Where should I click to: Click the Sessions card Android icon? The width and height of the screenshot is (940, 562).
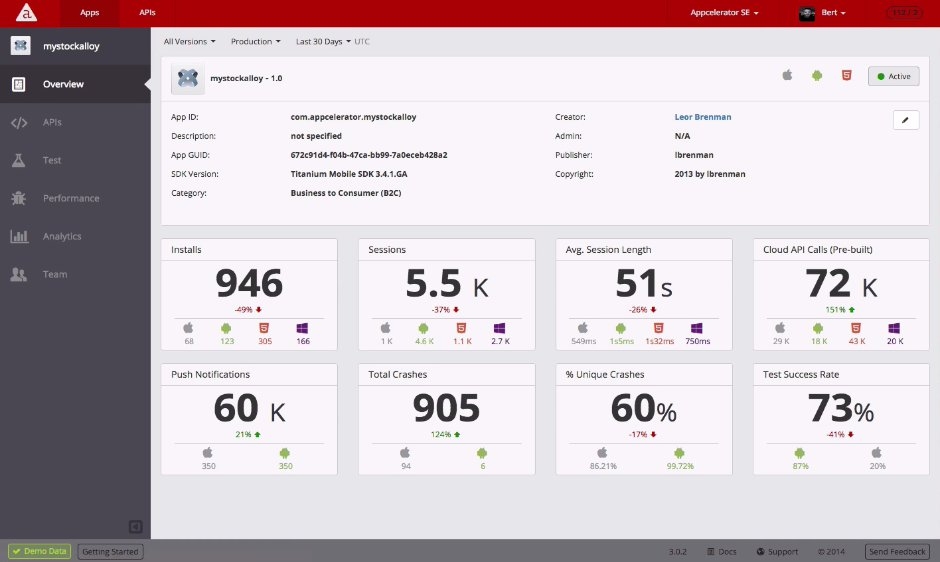423,328
